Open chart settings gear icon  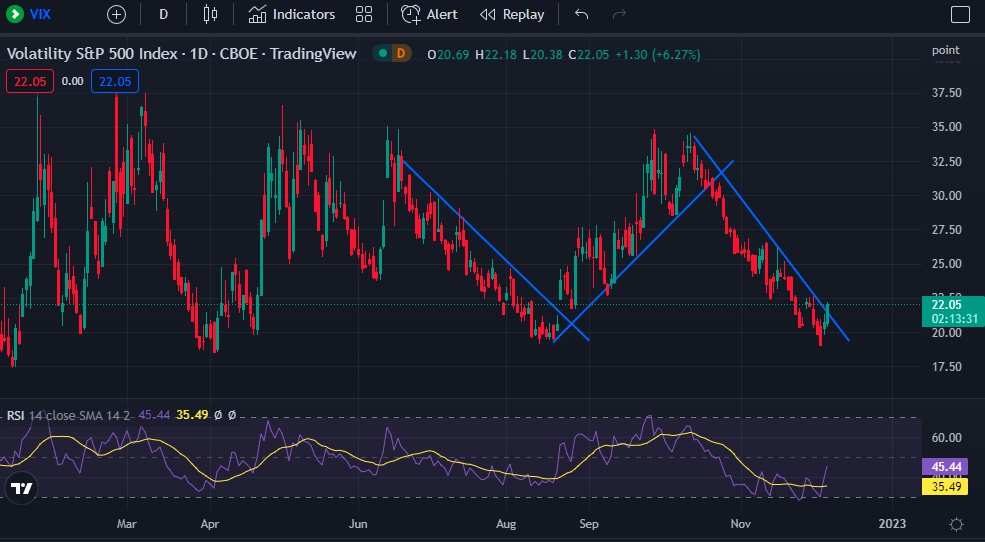point(956,524)
